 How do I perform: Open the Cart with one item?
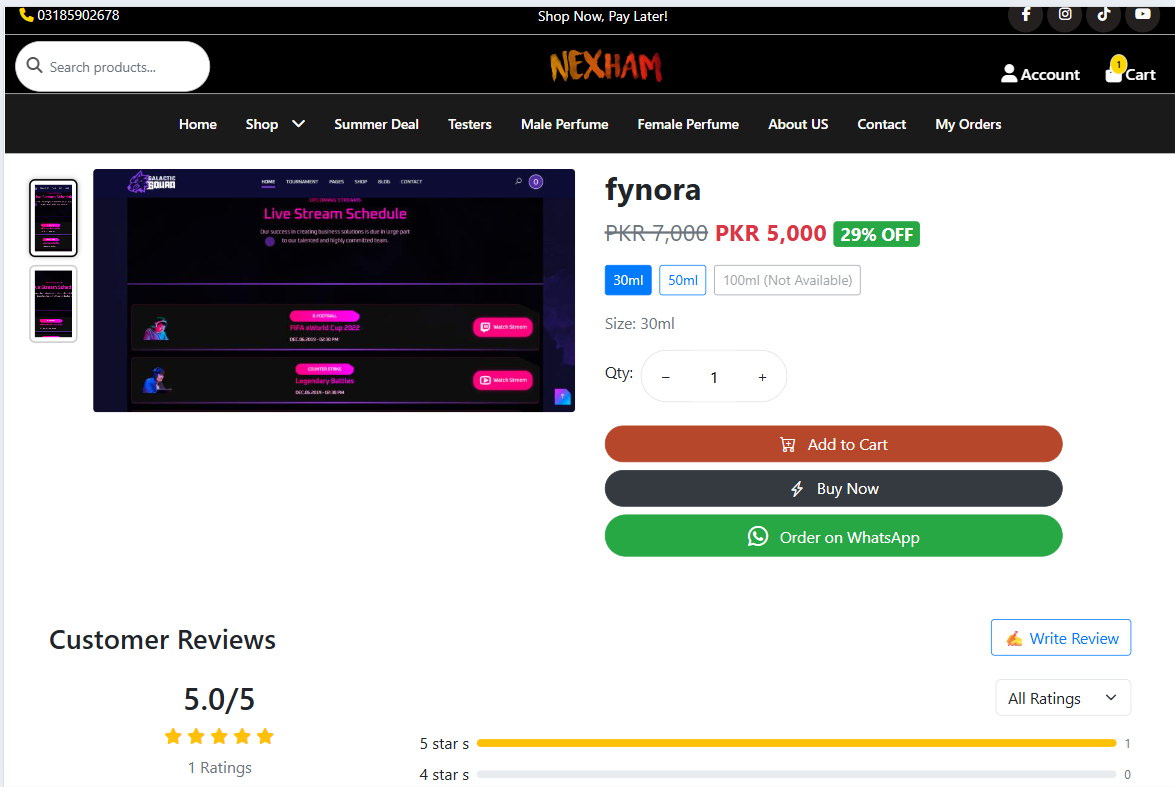click(x=1130, y=70)
